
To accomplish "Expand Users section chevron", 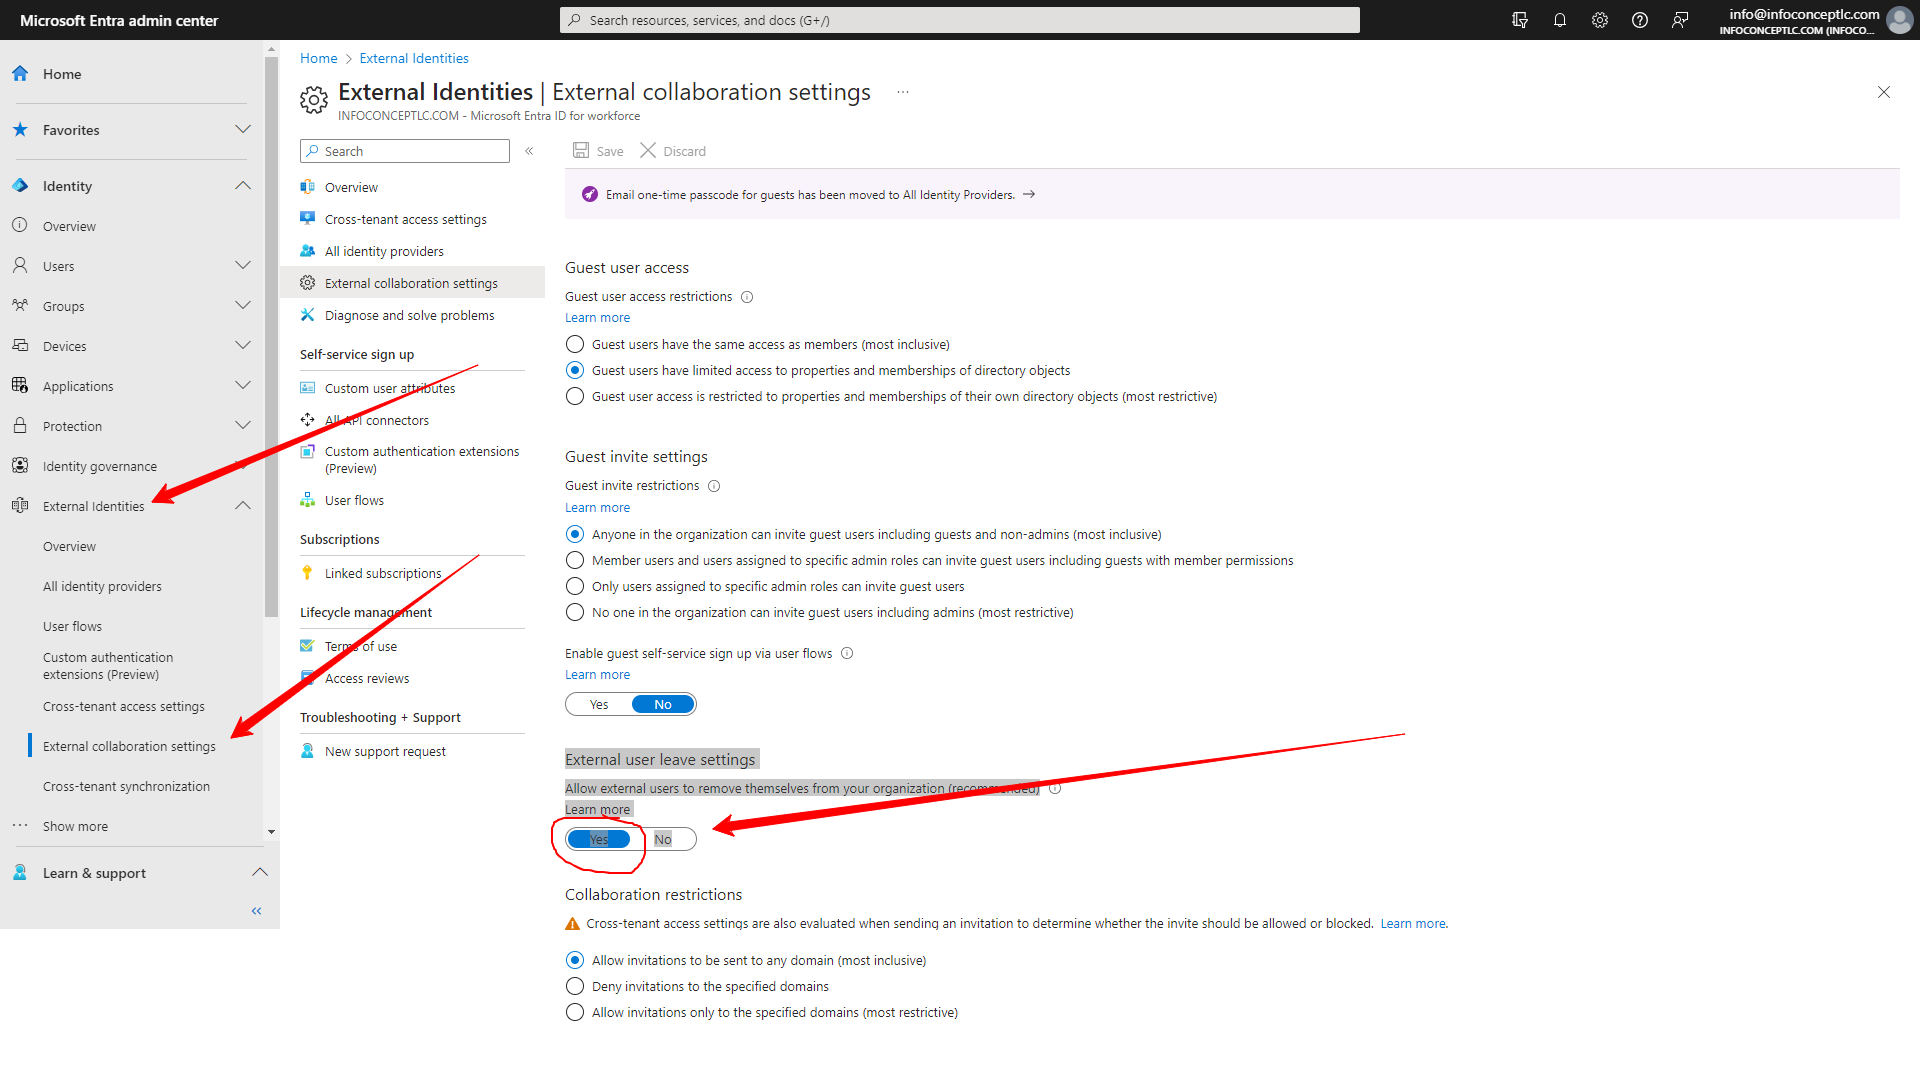I will point(243,266).
